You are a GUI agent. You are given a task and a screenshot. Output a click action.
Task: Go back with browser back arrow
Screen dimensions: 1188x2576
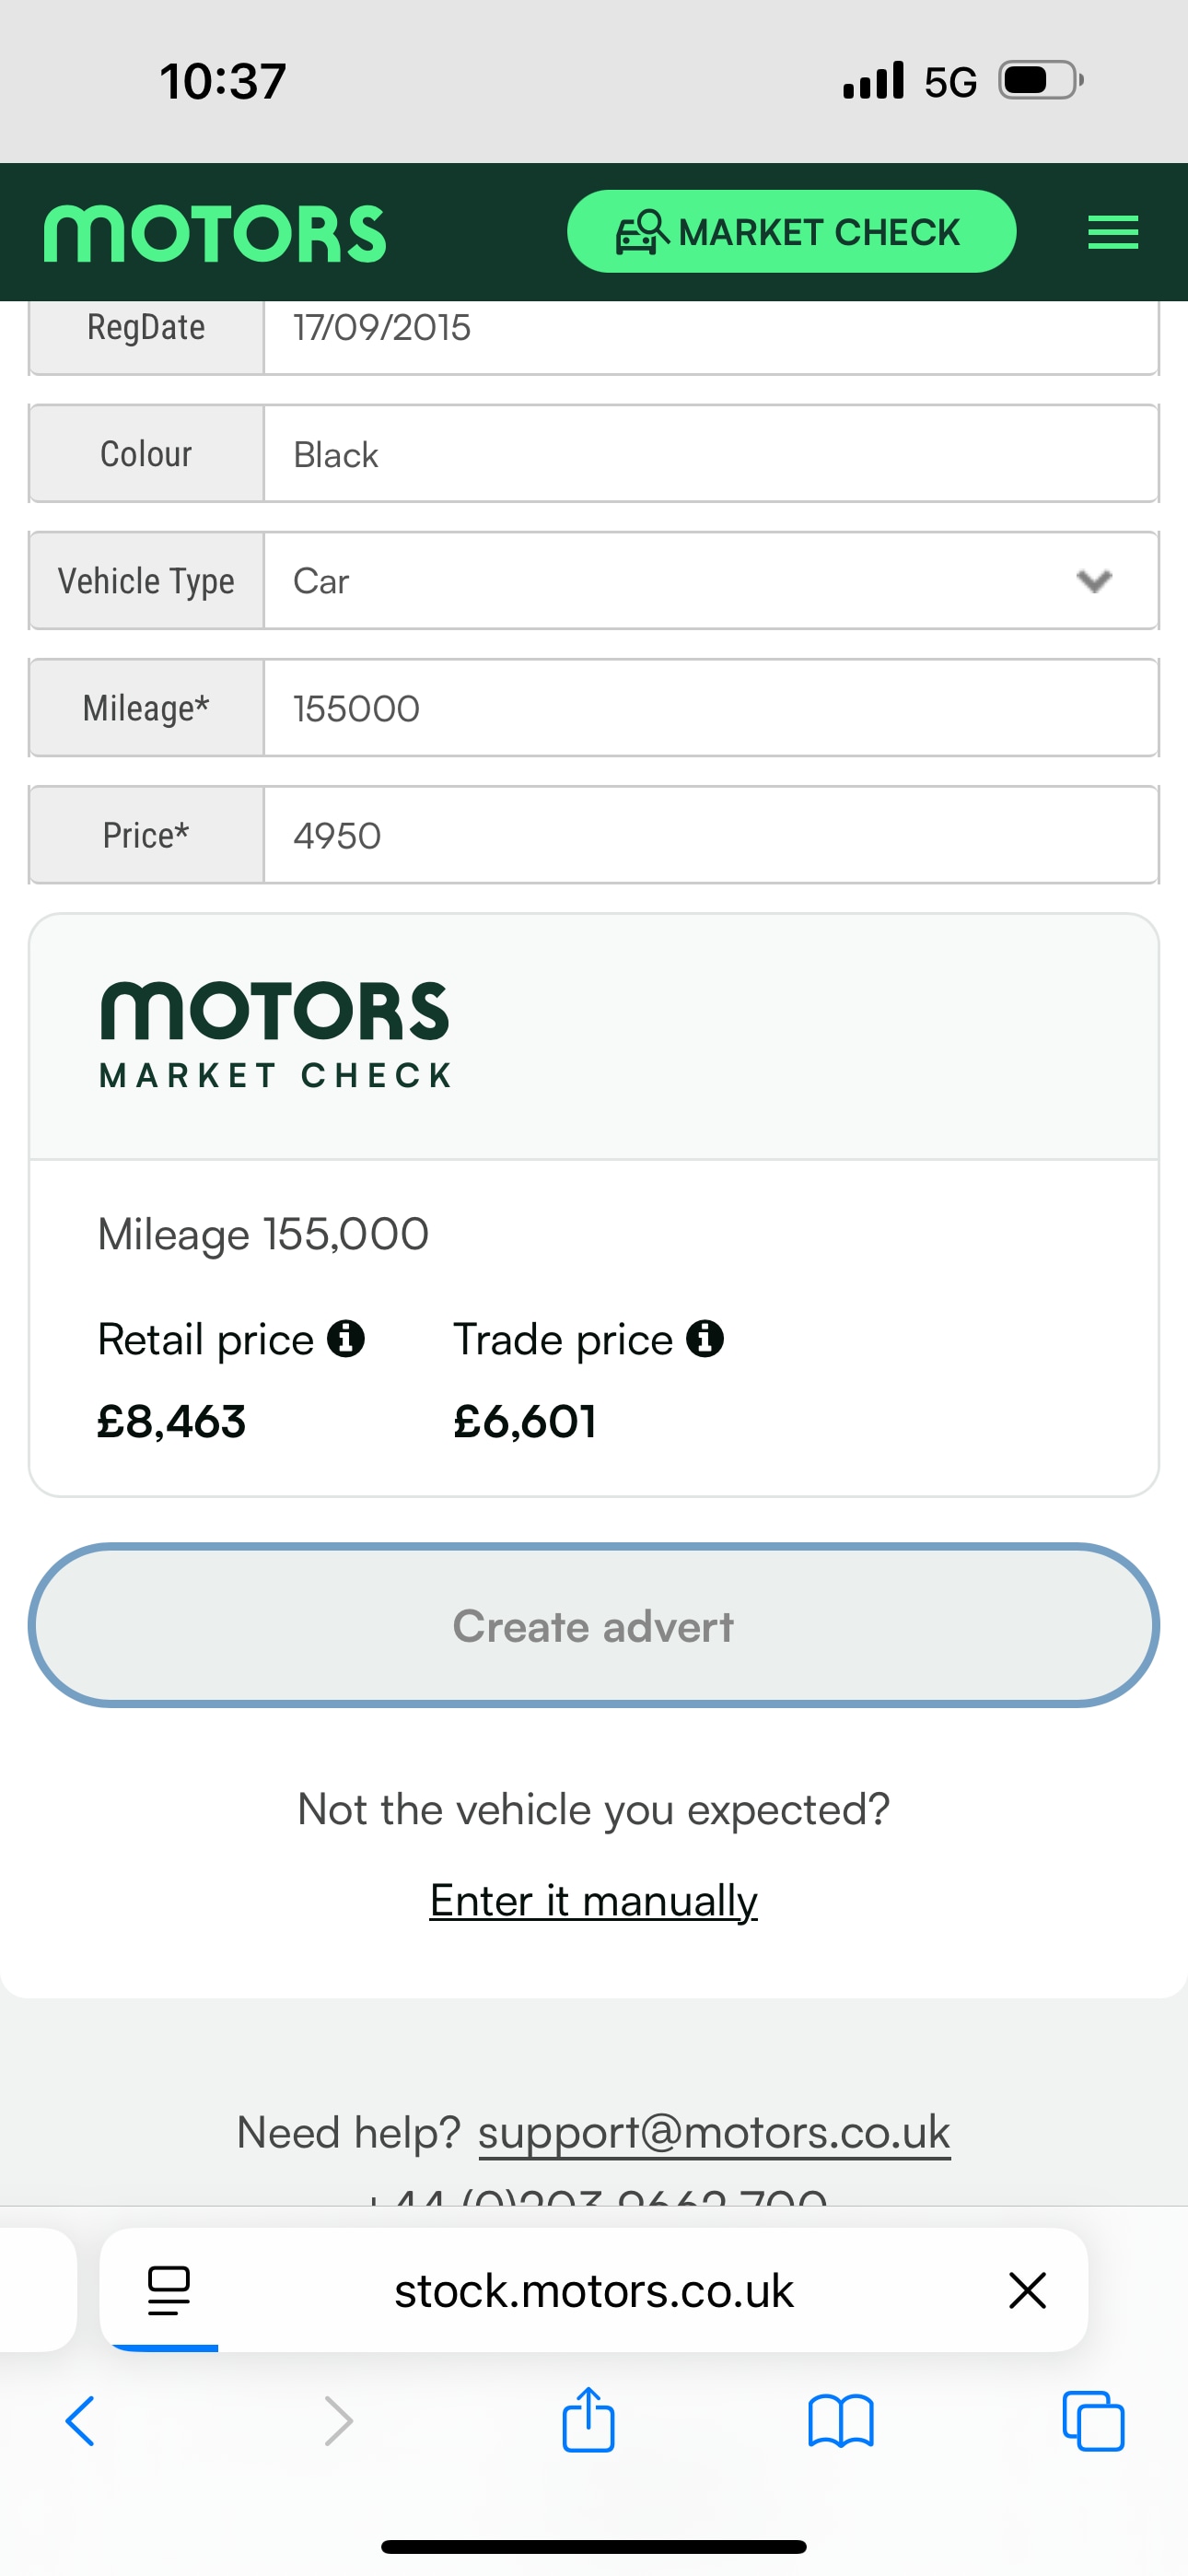[81, 2421]
